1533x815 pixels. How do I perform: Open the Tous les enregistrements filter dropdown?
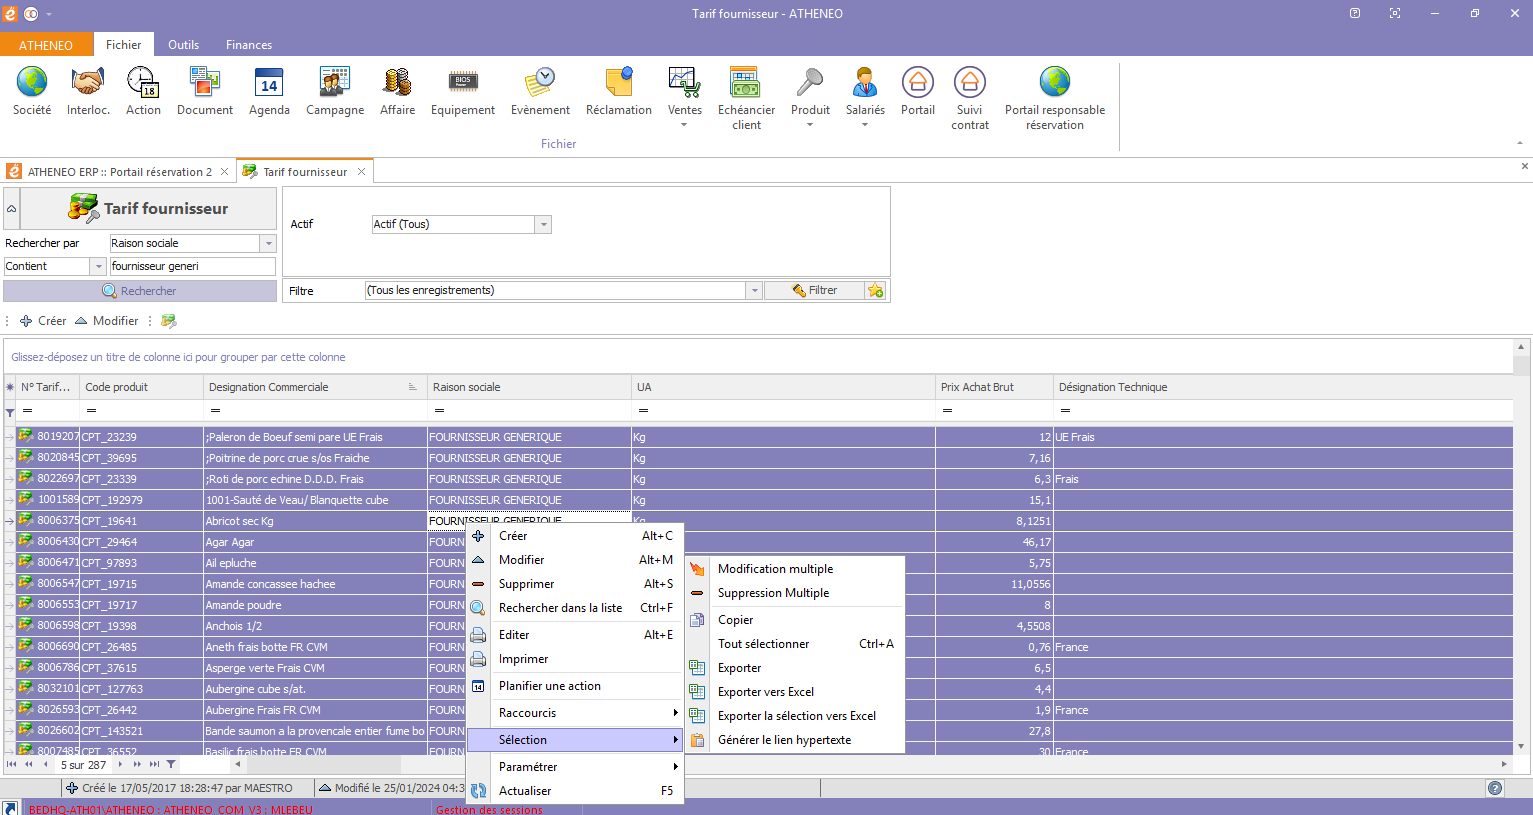pyautogui.click(x=754, y=291)
